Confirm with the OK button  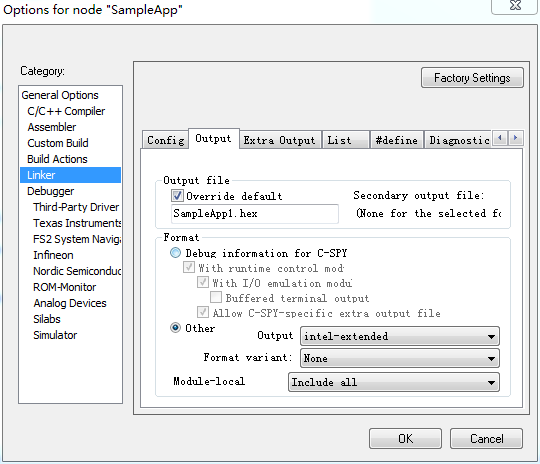(x=405, y=439)
